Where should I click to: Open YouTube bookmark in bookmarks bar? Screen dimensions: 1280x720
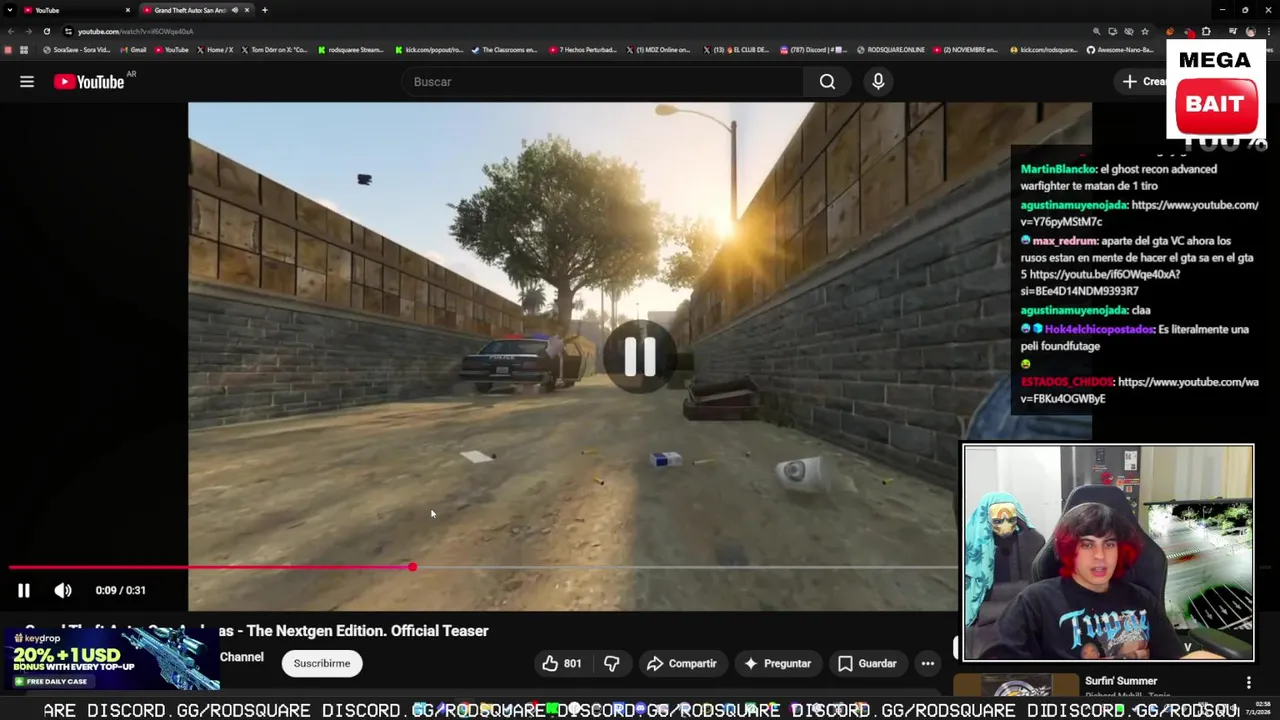pyautogui.click(x=172, y=50)
